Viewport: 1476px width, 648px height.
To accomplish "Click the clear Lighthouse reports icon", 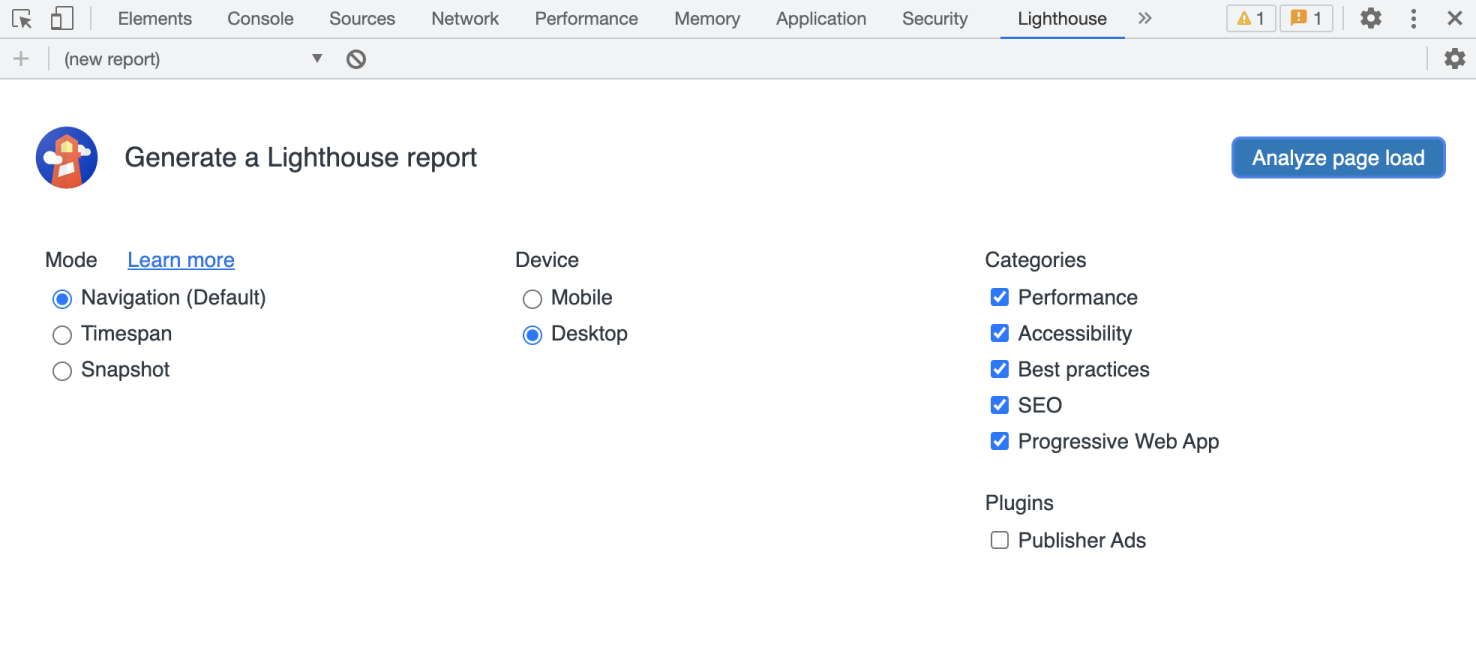I will point(355,58).
